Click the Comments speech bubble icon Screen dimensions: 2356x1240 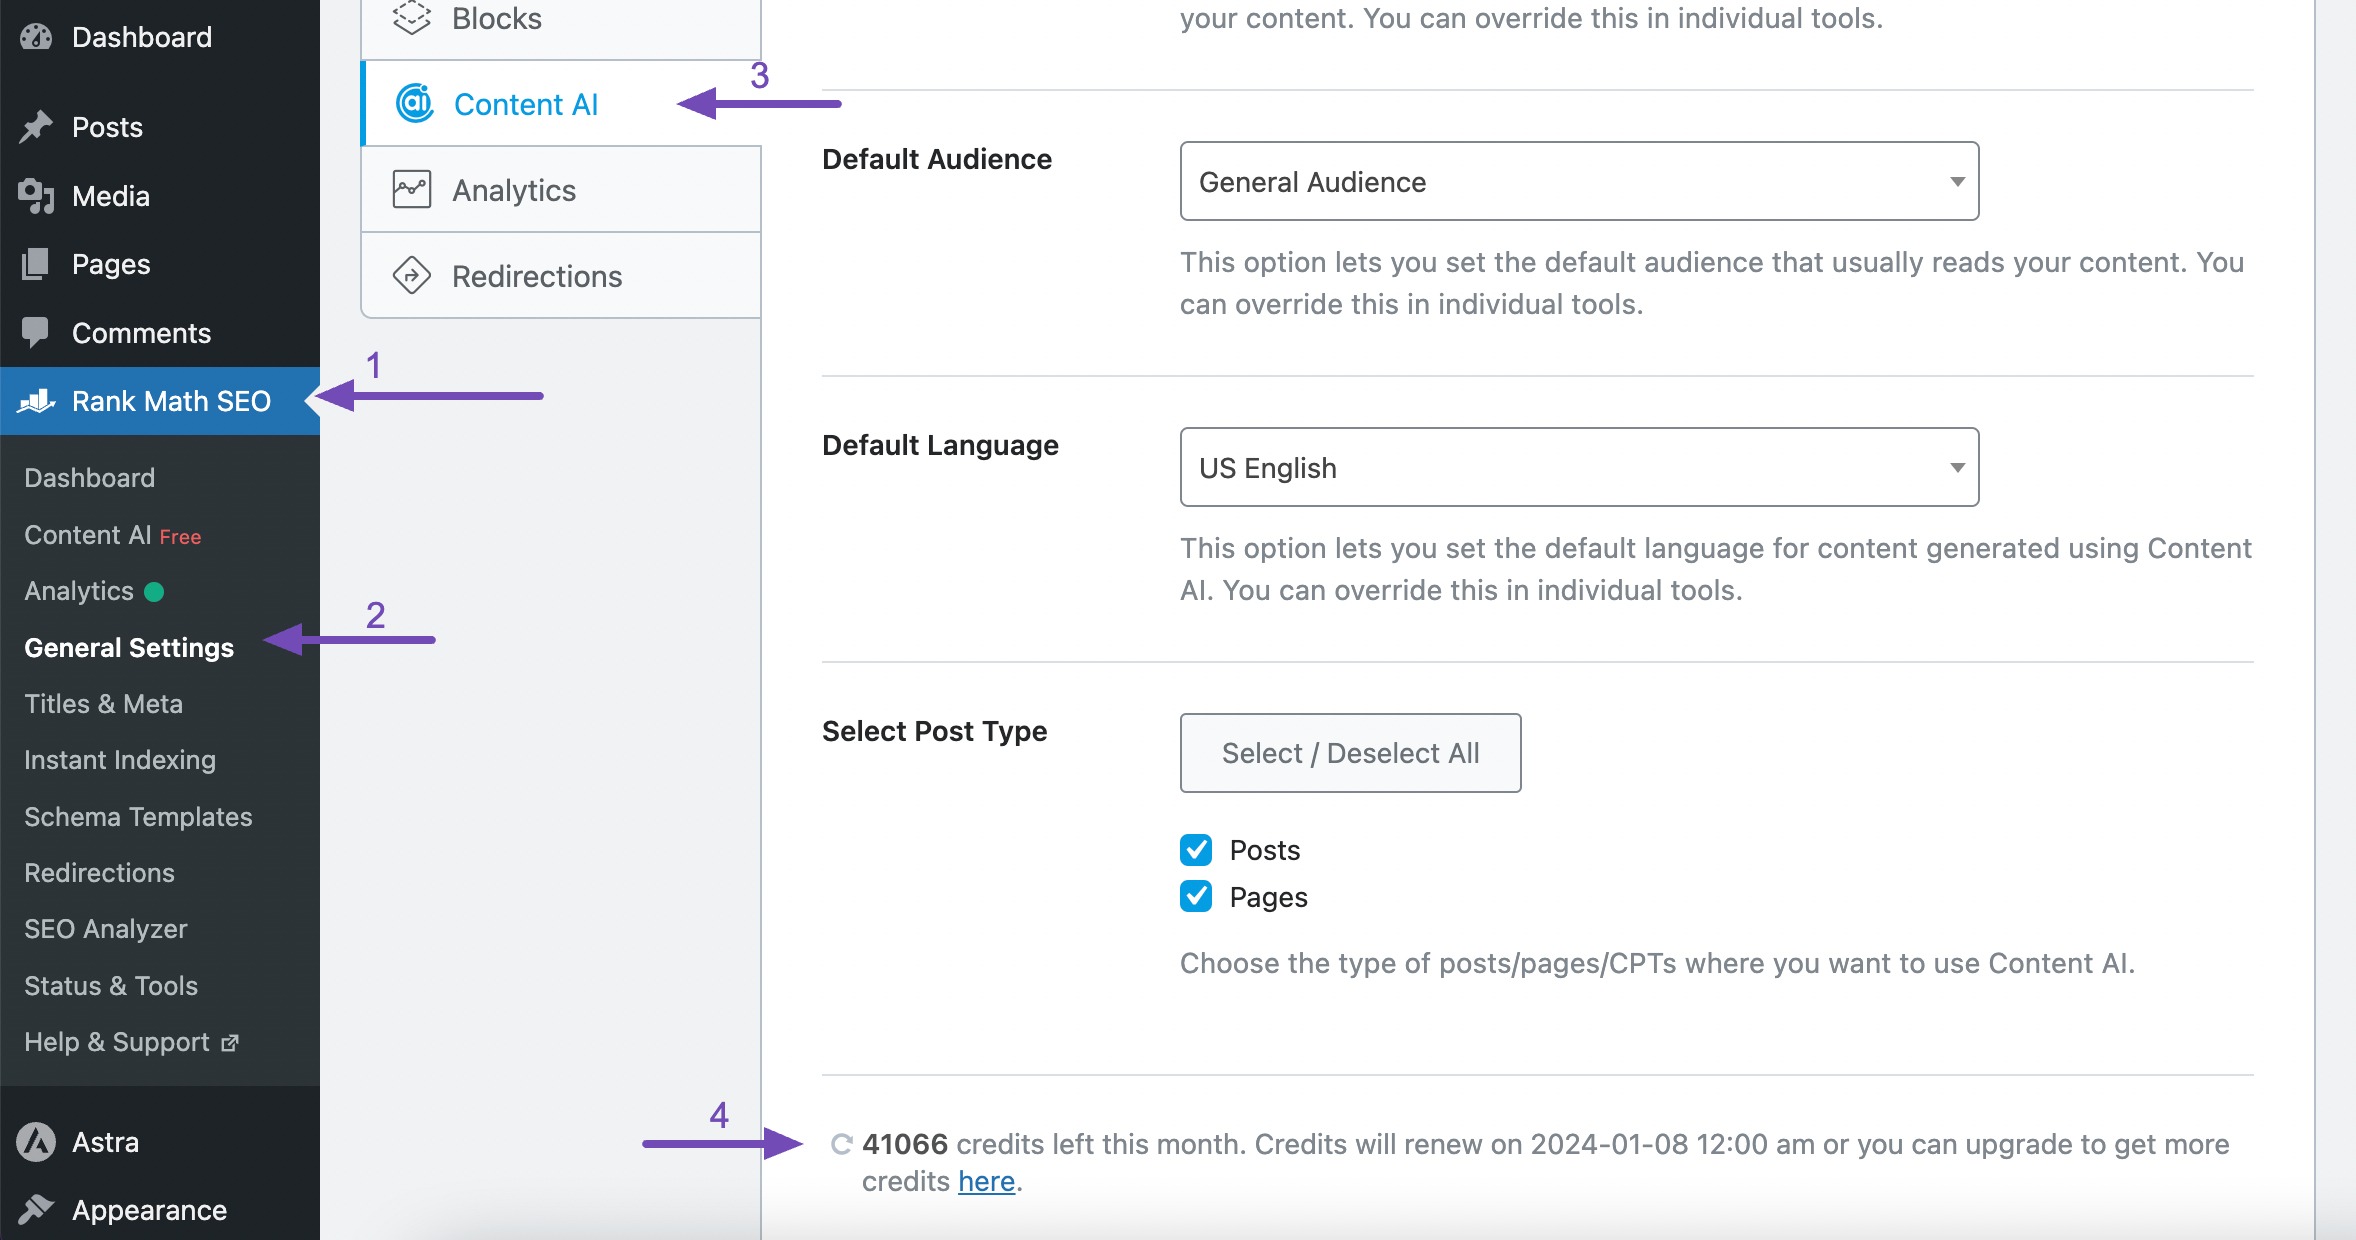pyautogui.click(x=36, y=332)
